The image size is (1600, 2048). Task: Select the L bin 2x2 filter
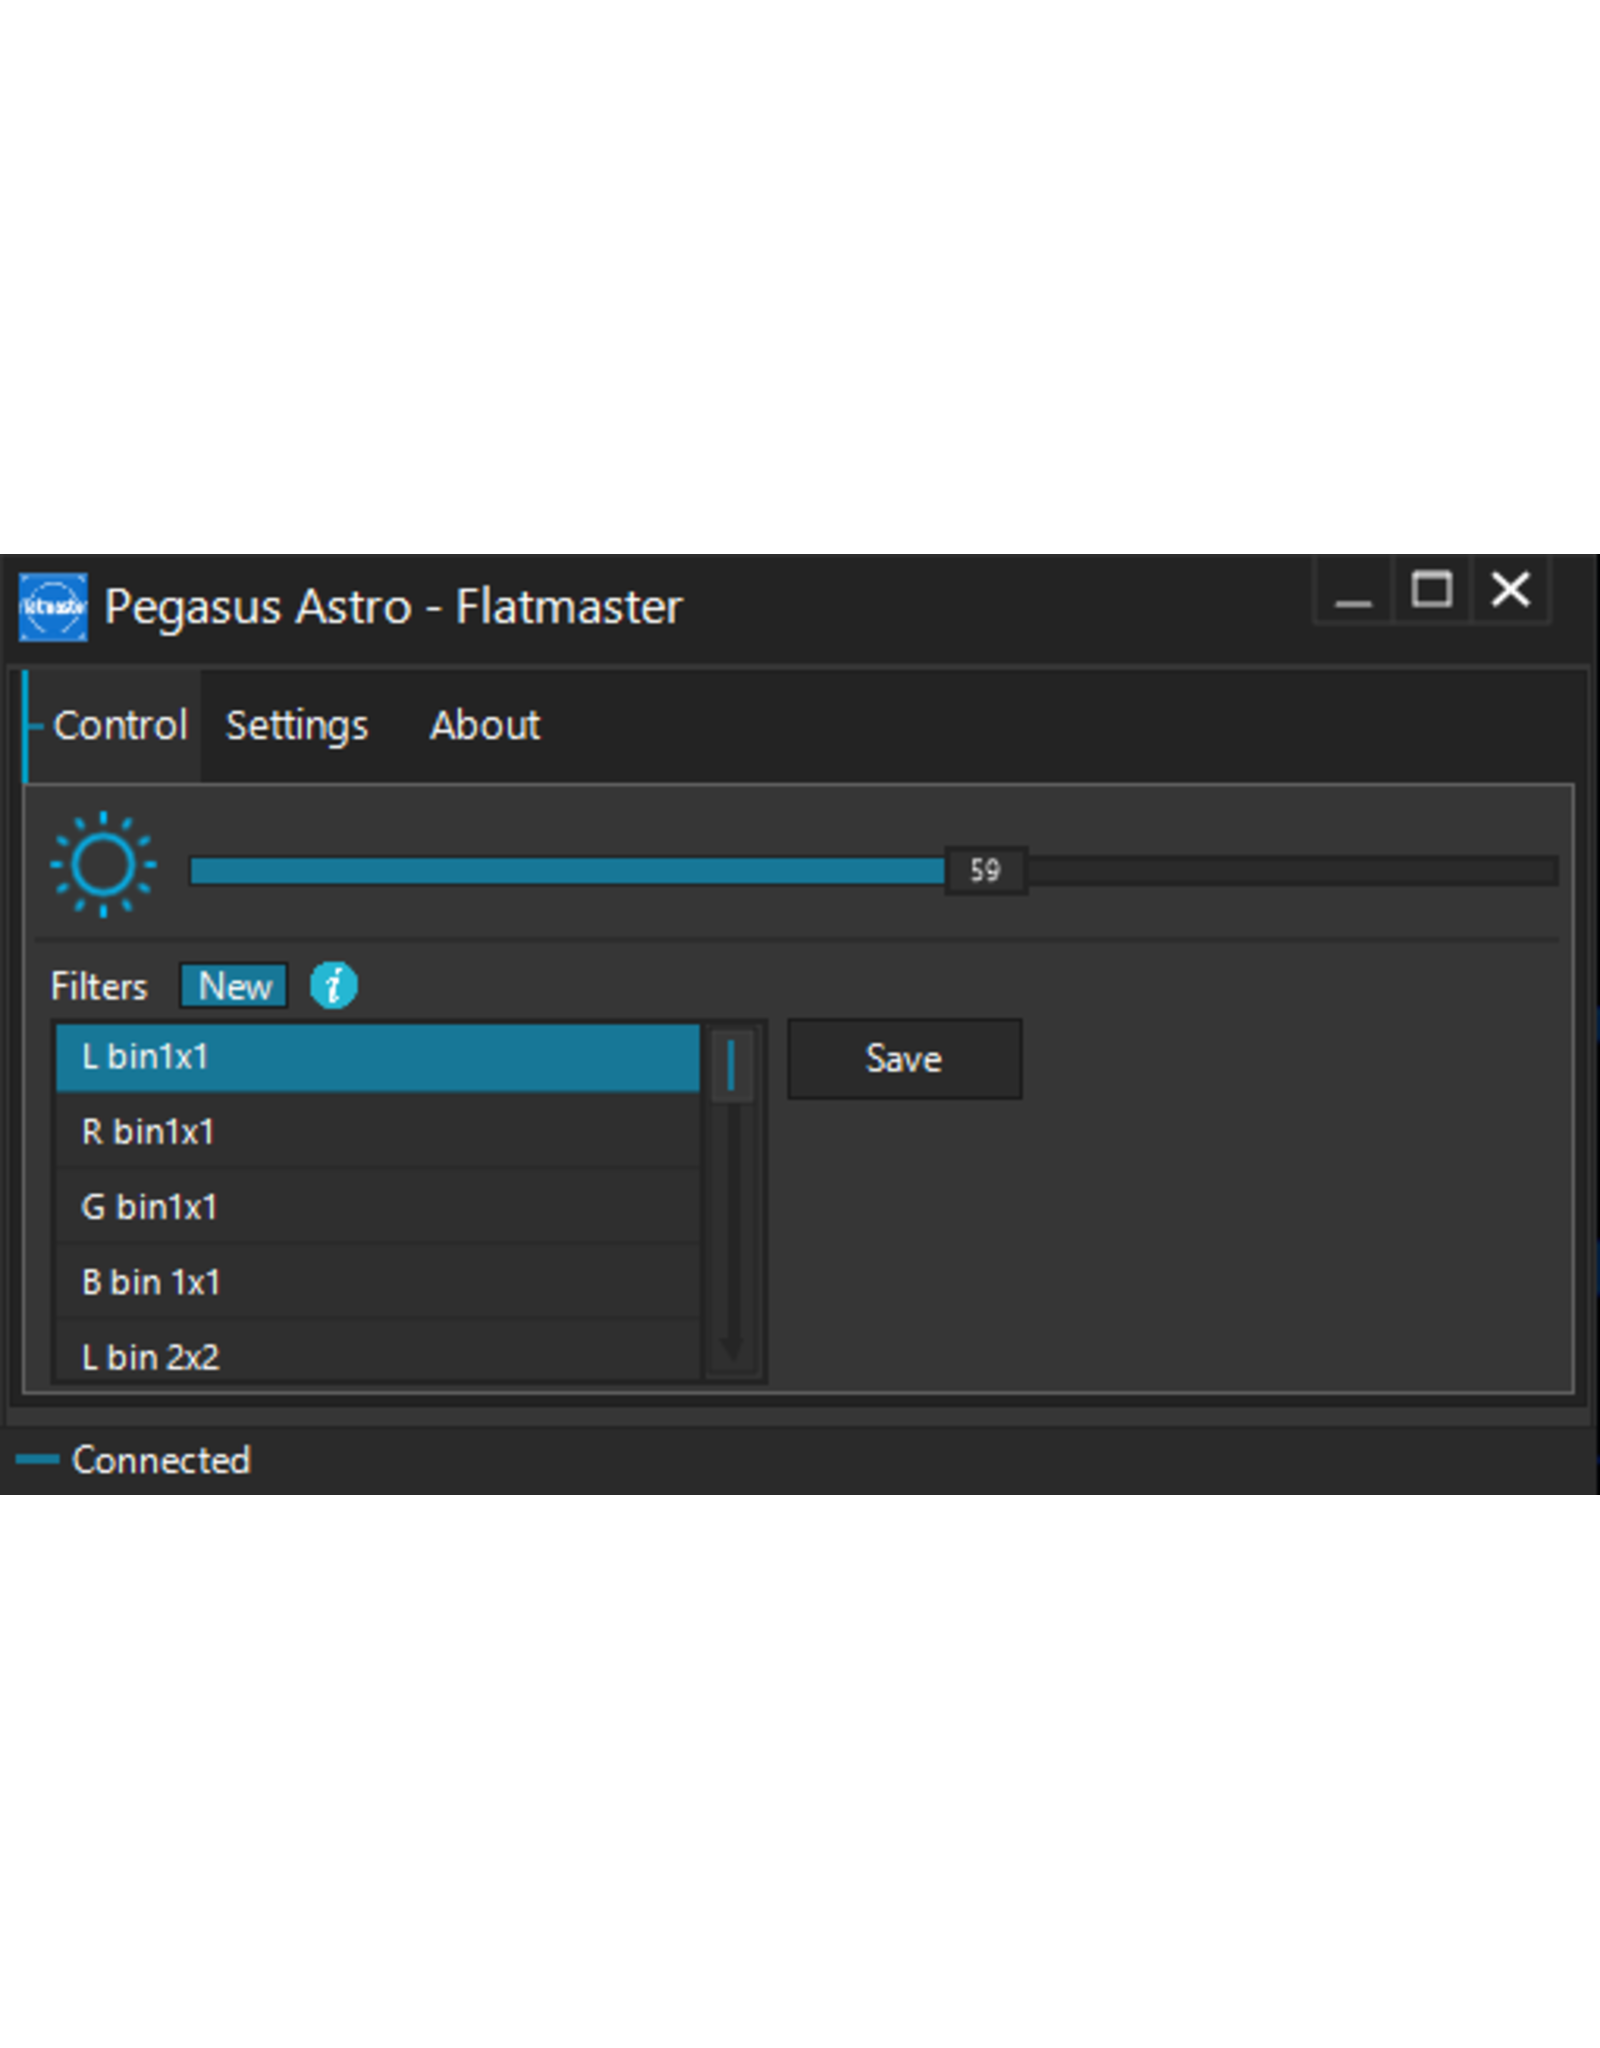[x=378, y=1352]
